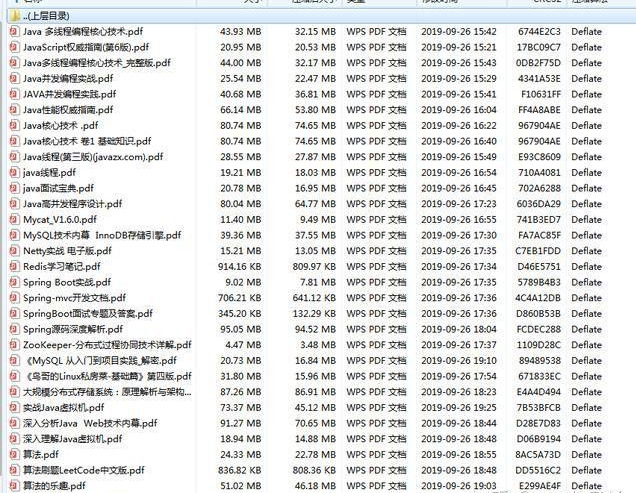Select file name Redis学习笔记.pdf
The image size is (636, 493).
[x=62, y=267]
